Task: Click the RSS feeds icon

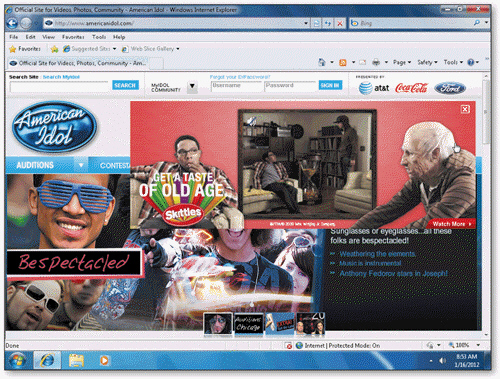Action: pos(342,62)
